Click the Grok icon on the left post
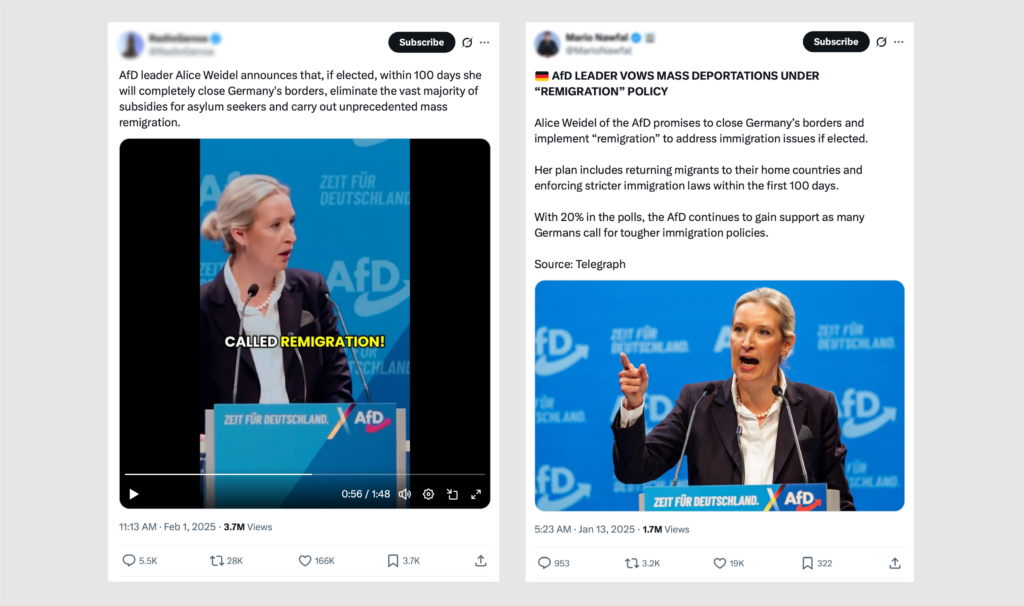This screenshot has height=606, width=1024. (x=467, y=42)
